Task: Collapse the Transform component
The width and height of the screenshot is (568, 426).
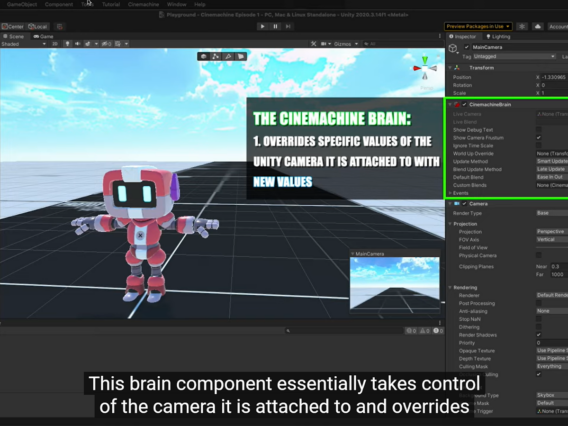Action: [450, 68]
